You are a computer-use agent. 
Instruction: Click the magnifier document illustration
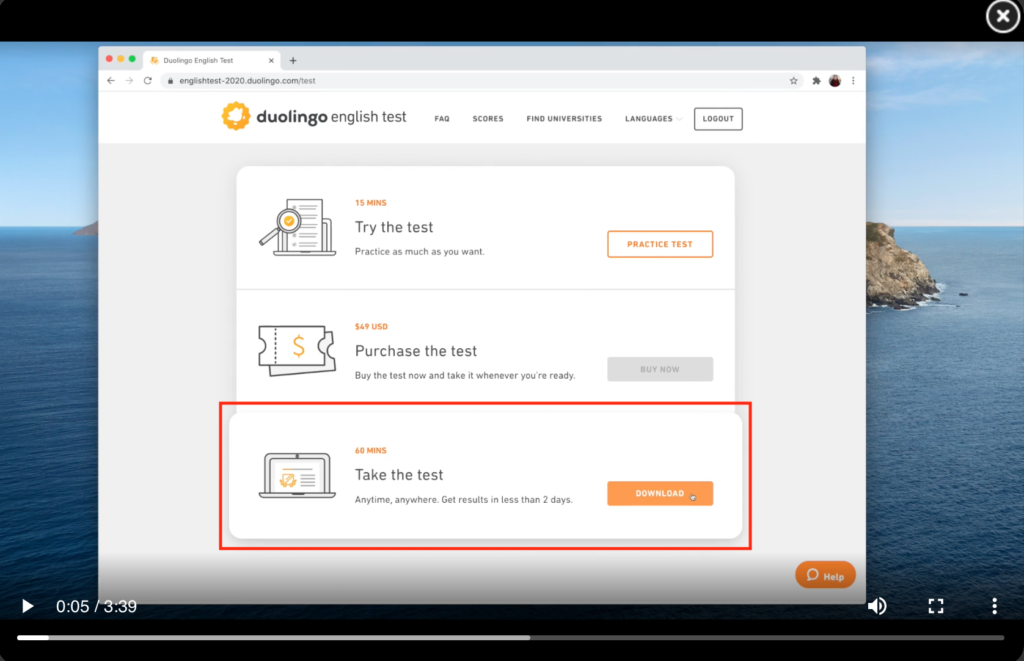pyautogui.click(x=298, y=227)
